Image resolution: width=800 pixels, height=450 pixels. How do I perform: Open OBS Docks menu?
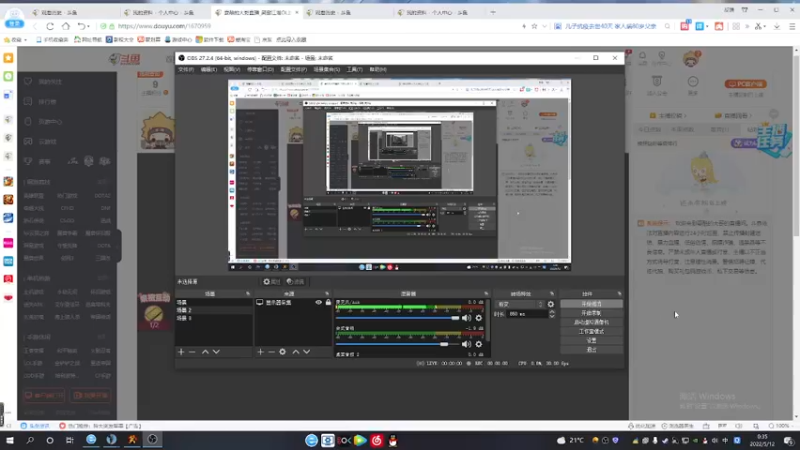pos(260,69)
